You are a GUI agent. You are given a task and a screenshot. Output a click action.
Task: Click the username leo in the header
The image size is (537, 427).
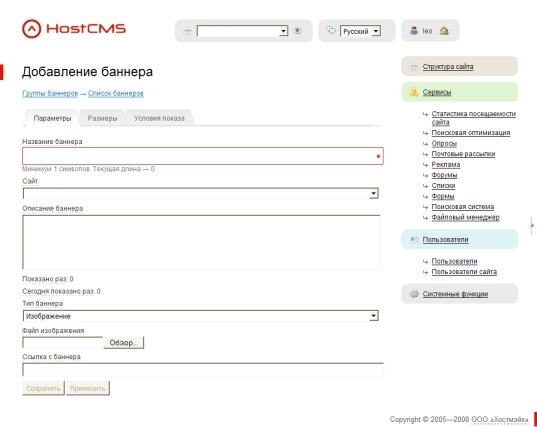coord(427,31)
